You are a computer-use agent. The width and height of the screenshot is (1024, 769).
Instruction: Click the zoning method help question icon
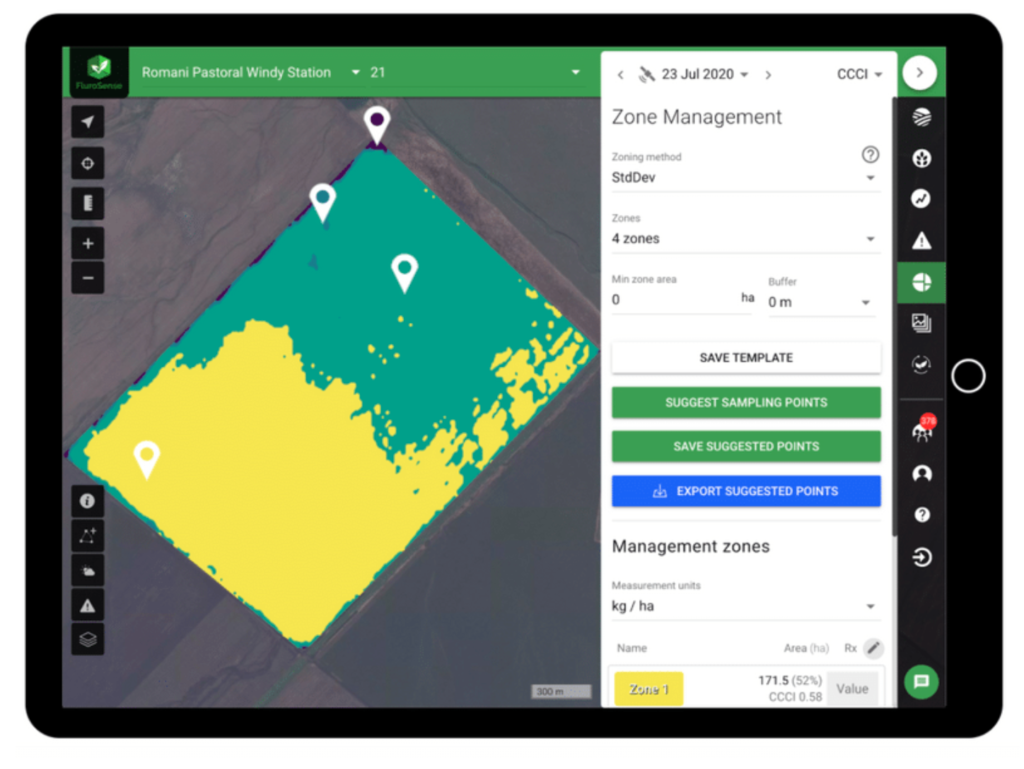(870, 155)
